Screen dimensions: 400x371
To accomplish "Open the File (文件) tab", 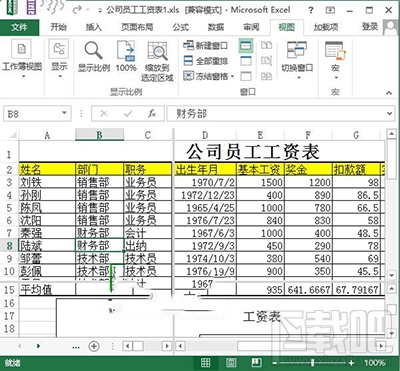I will (x=19, y=27).
